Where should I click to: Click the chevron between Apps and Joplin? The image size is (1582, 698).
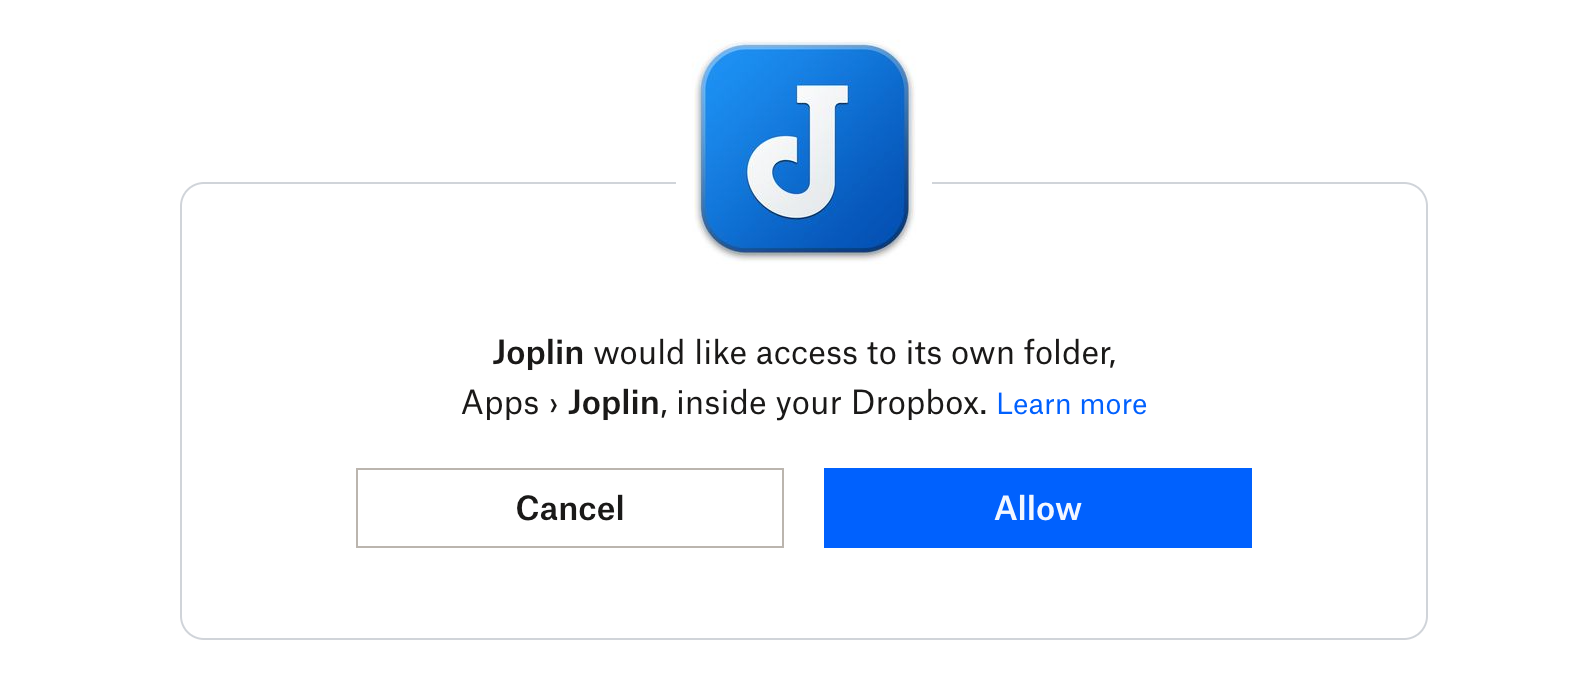[x=553, y=406]
